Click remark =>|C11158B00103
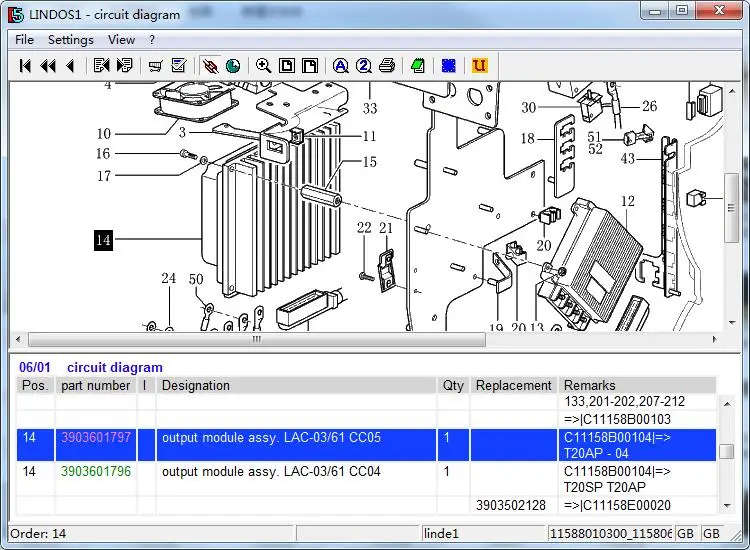 tap(618, 419)
